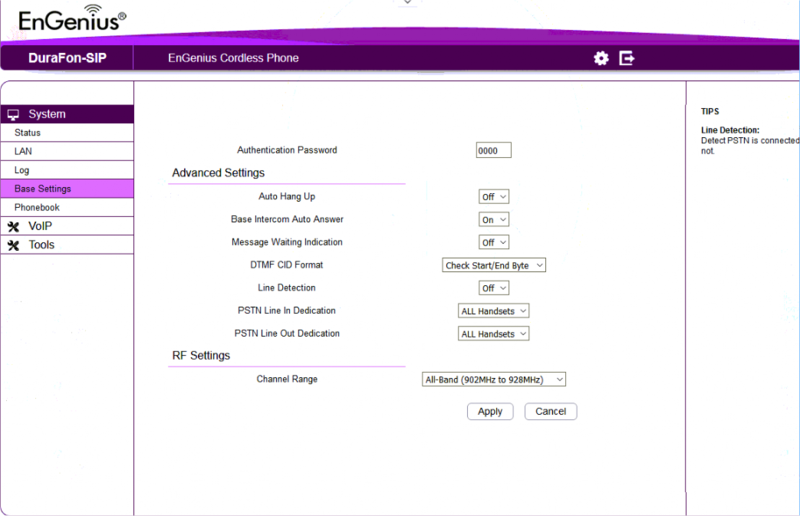
Task: Go to the LAN menu item
Action: pos(23,151)
